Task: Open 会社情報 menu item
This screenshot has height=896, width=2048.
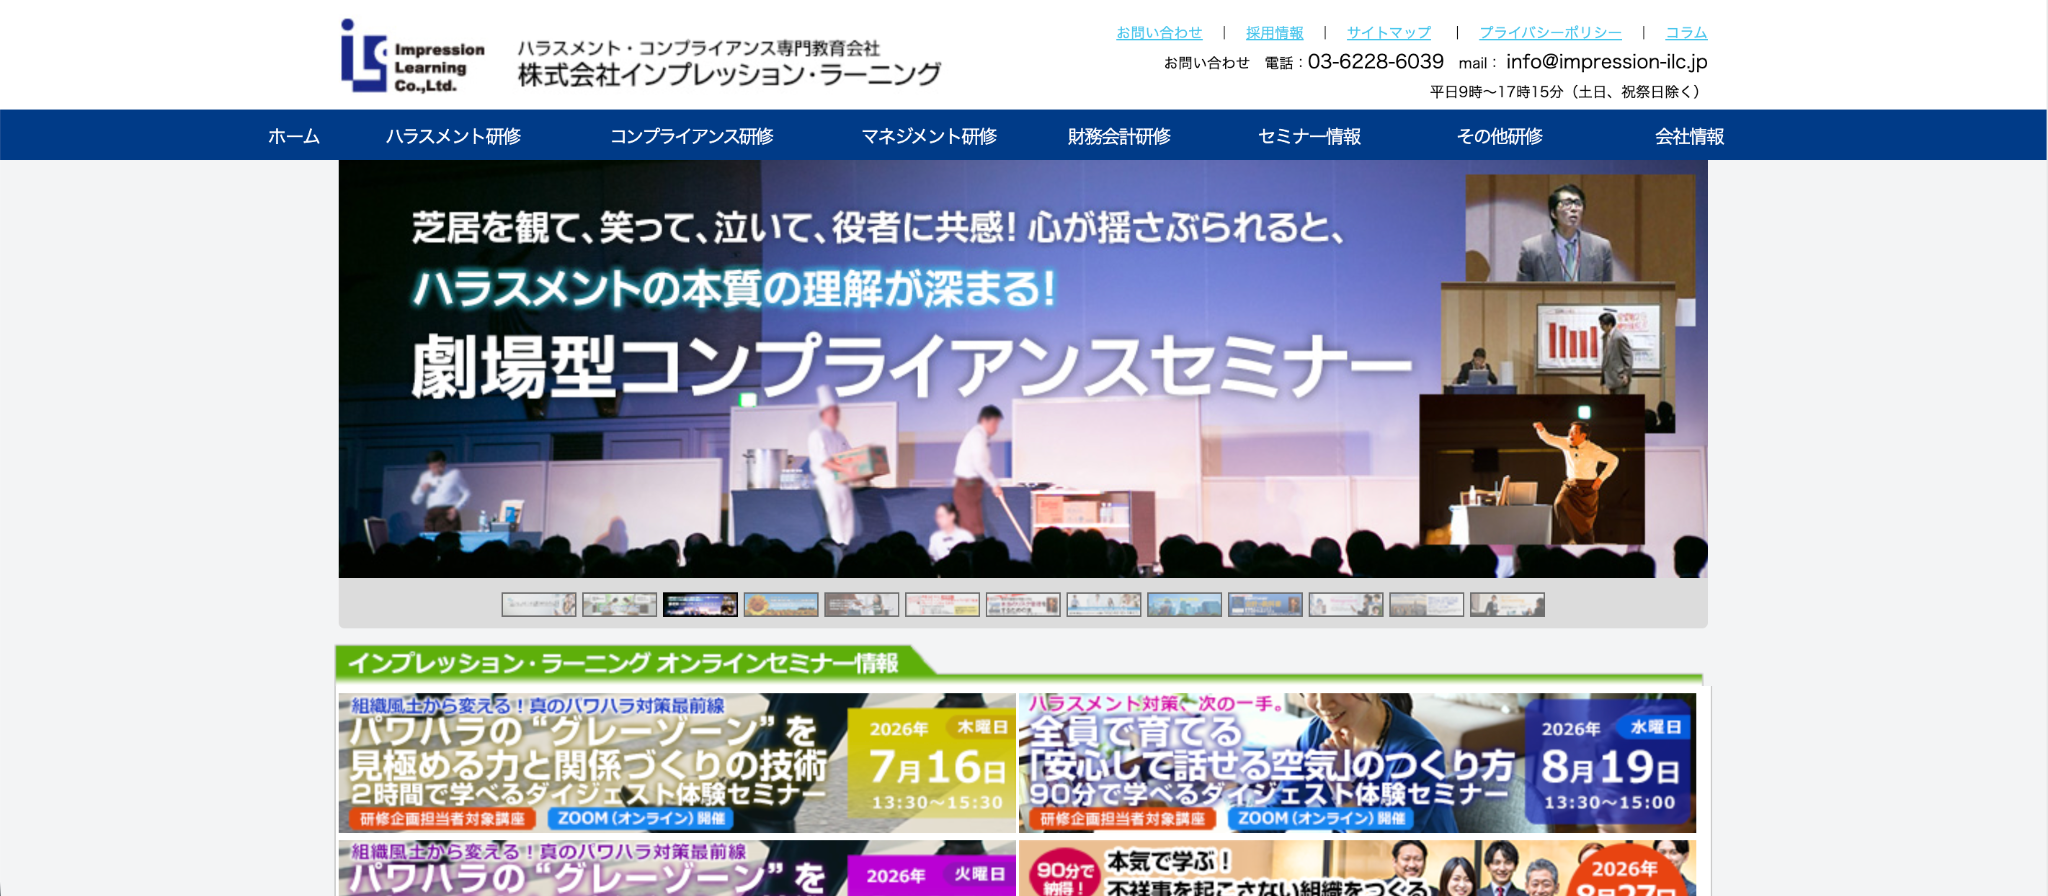Action: (1689, 136)
